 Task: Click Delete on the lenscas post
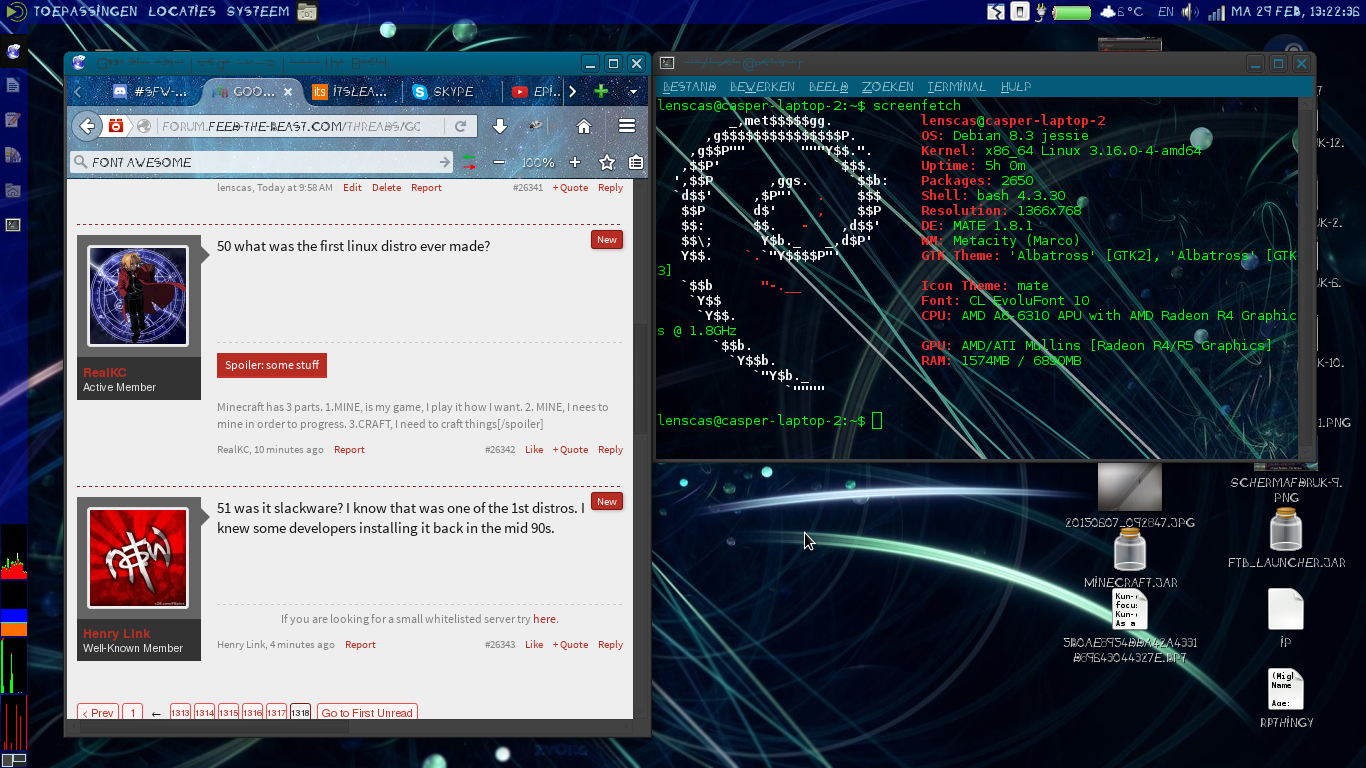coord(386,187)
